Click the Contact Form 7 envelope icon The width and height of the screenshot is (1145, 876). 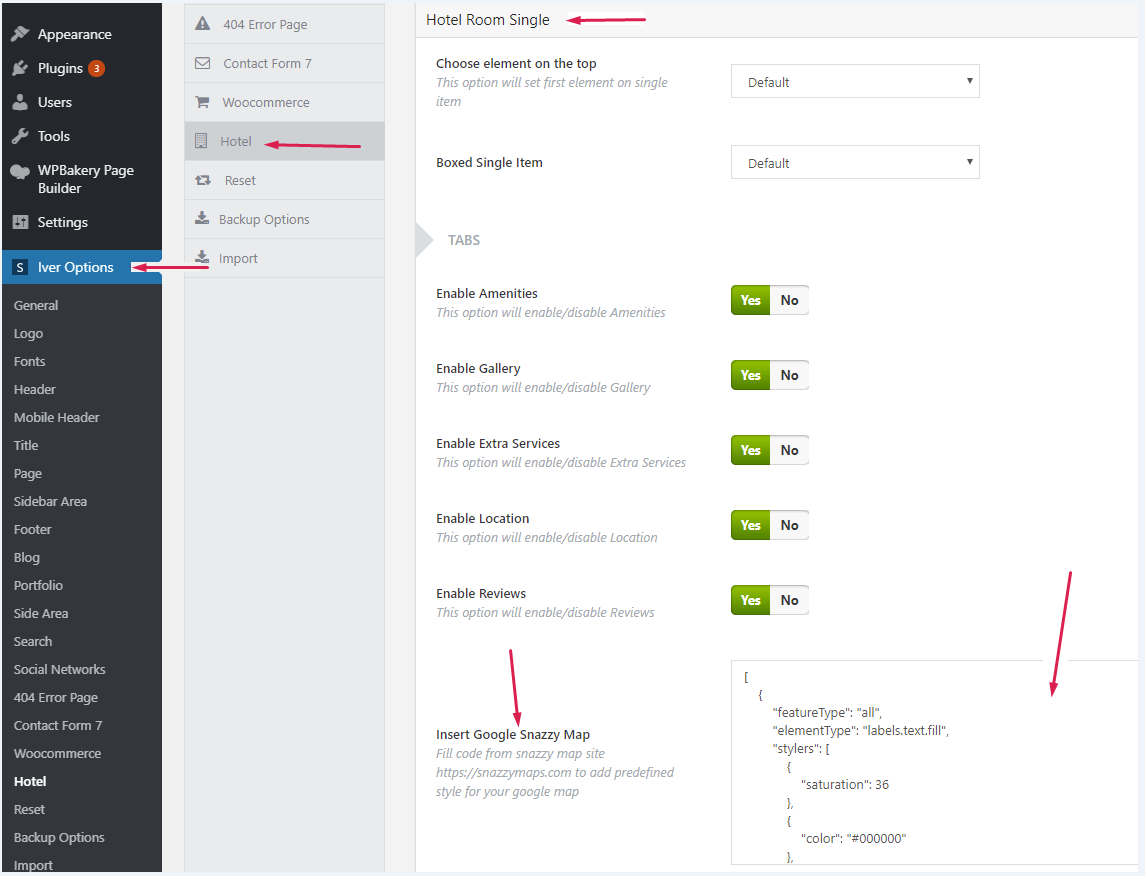point(203,63)
